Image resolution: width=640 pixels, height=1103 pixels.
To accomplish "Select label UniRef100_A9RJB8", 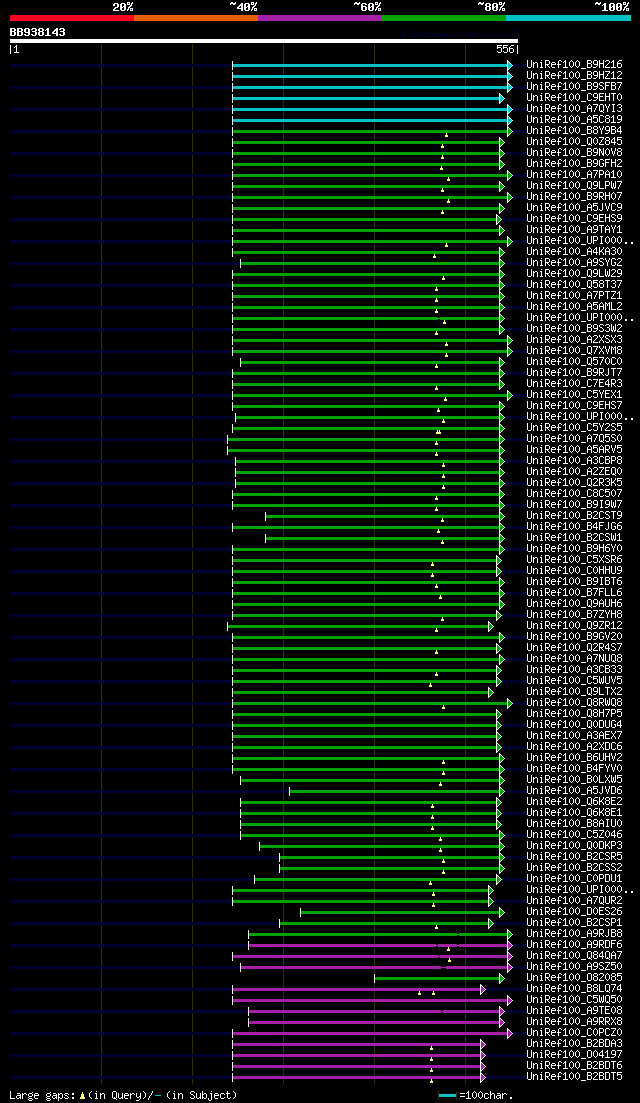I will coord(574,933).
